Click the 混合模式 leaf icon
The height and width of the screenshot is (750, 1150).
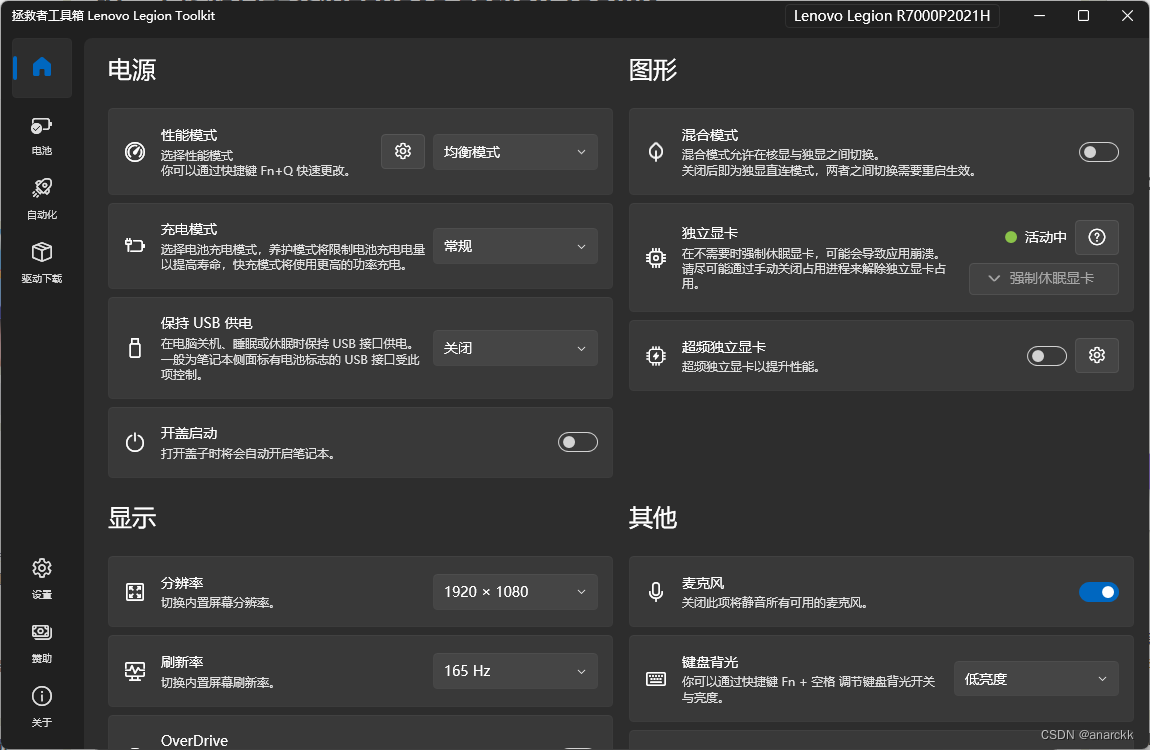656,152
